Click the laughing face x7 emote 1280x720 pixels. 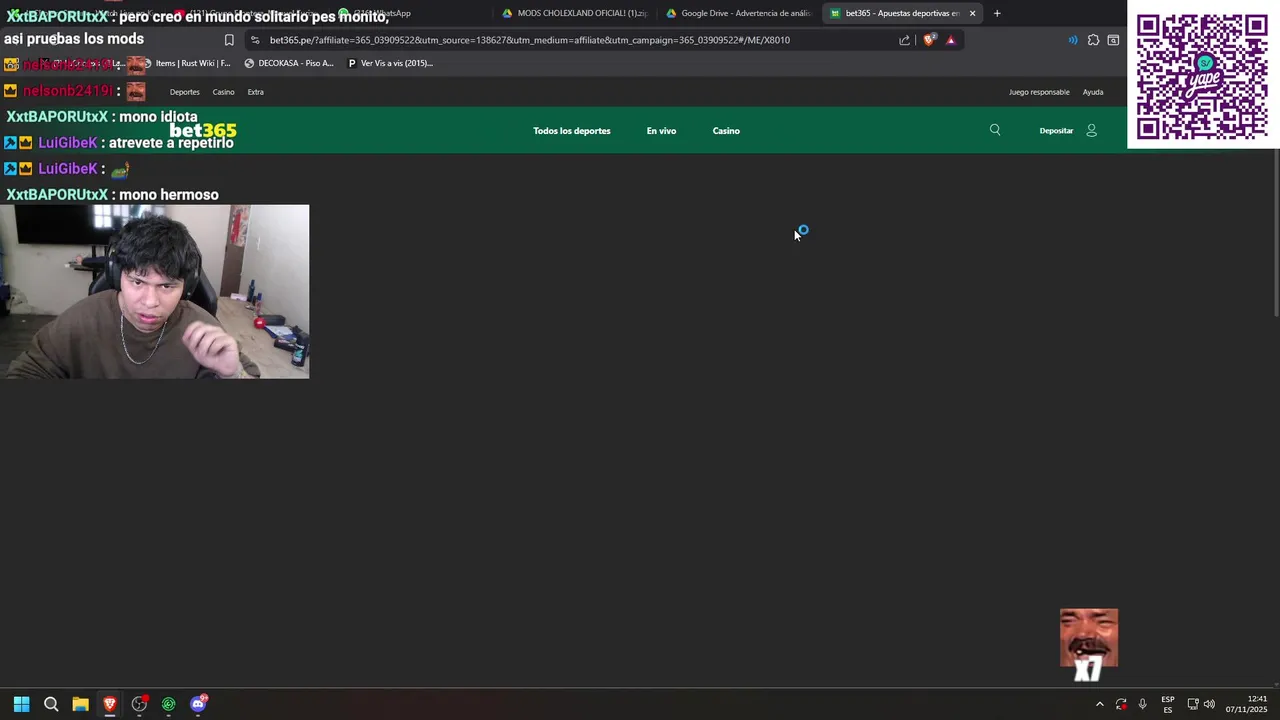(x=1089, y=645)
